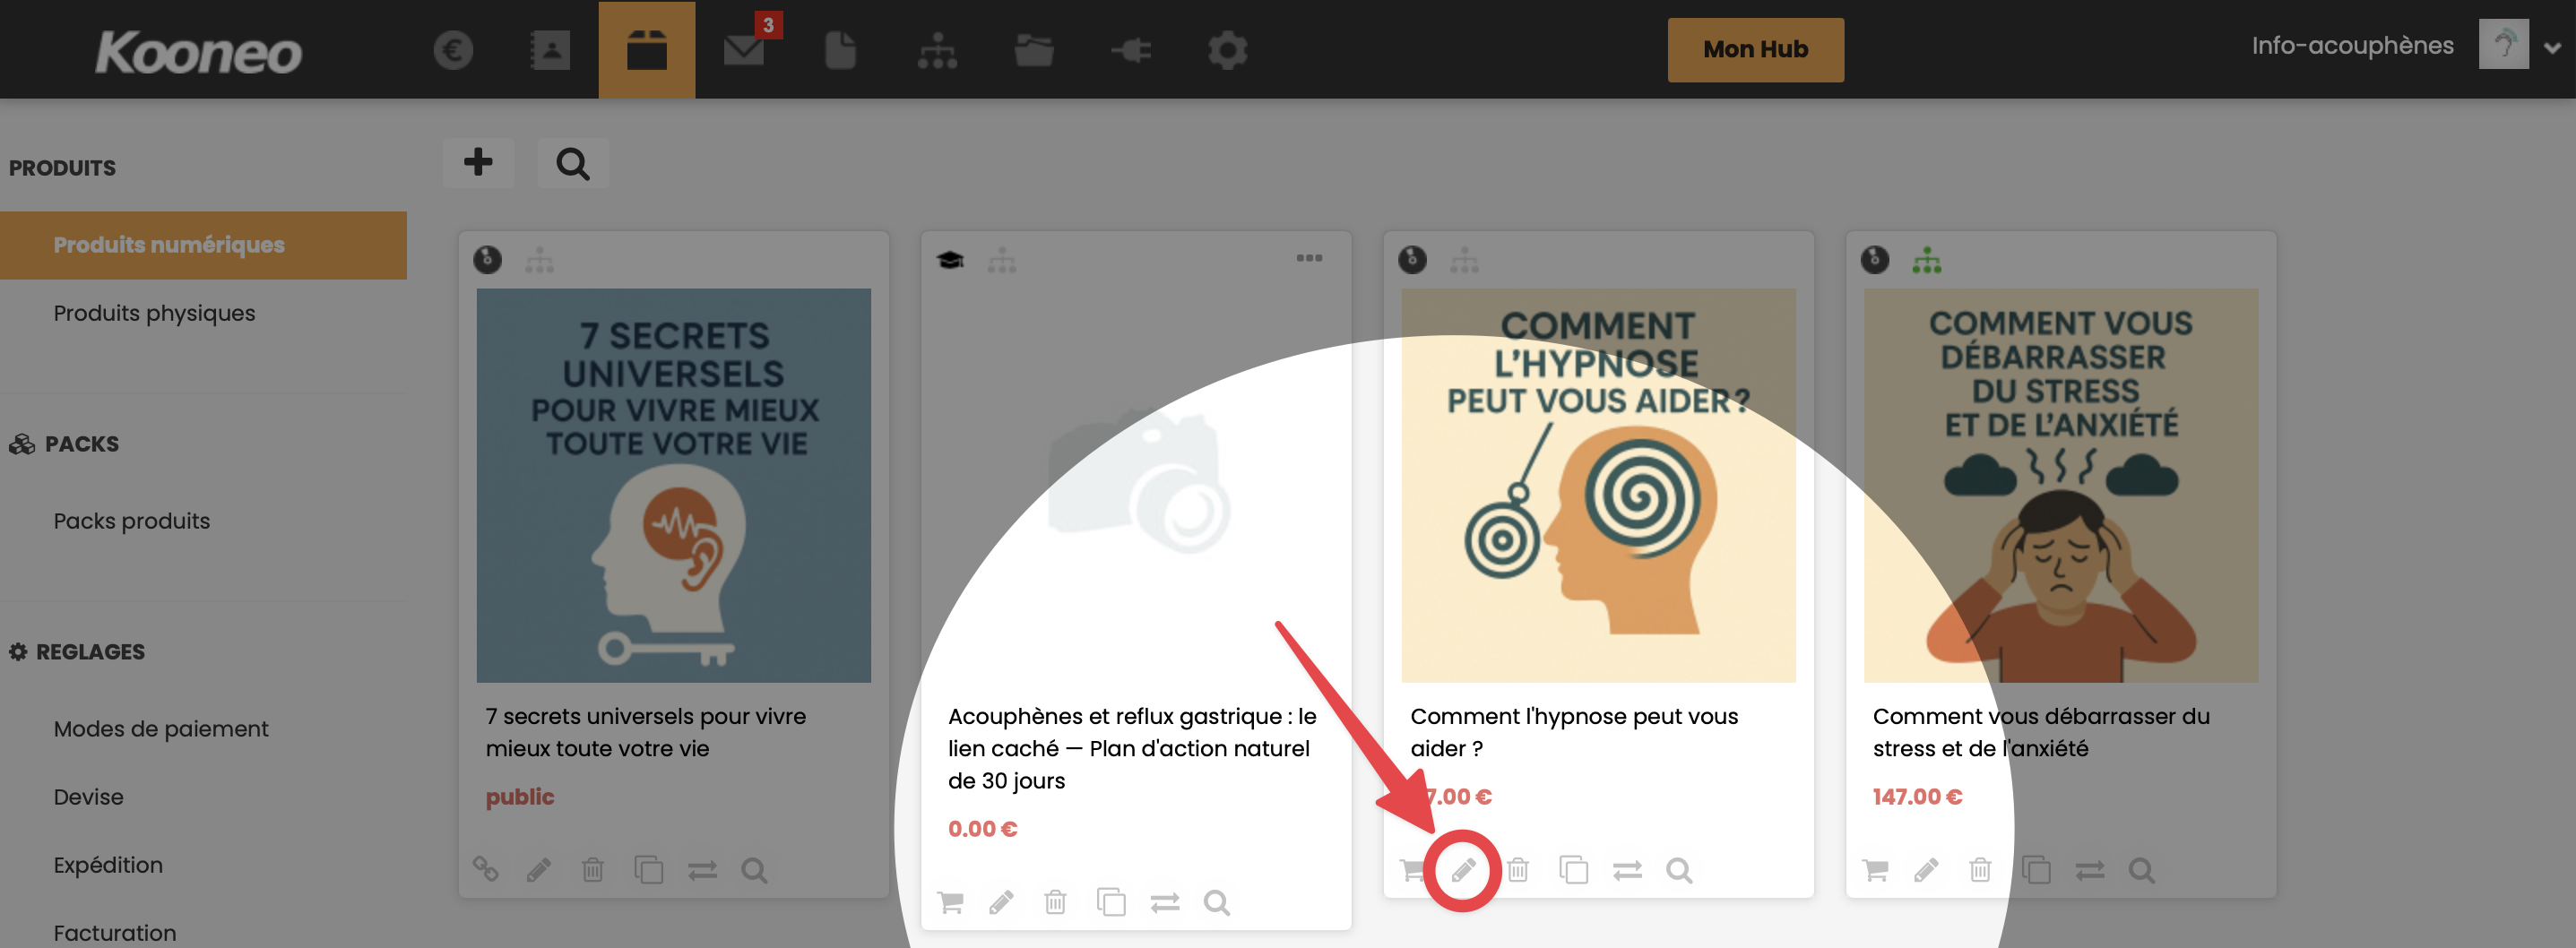Delete the Acouphènes et reflux product
Image resolution: width=2576 pixels, height=948 pixels.
tap(1055, 903)
